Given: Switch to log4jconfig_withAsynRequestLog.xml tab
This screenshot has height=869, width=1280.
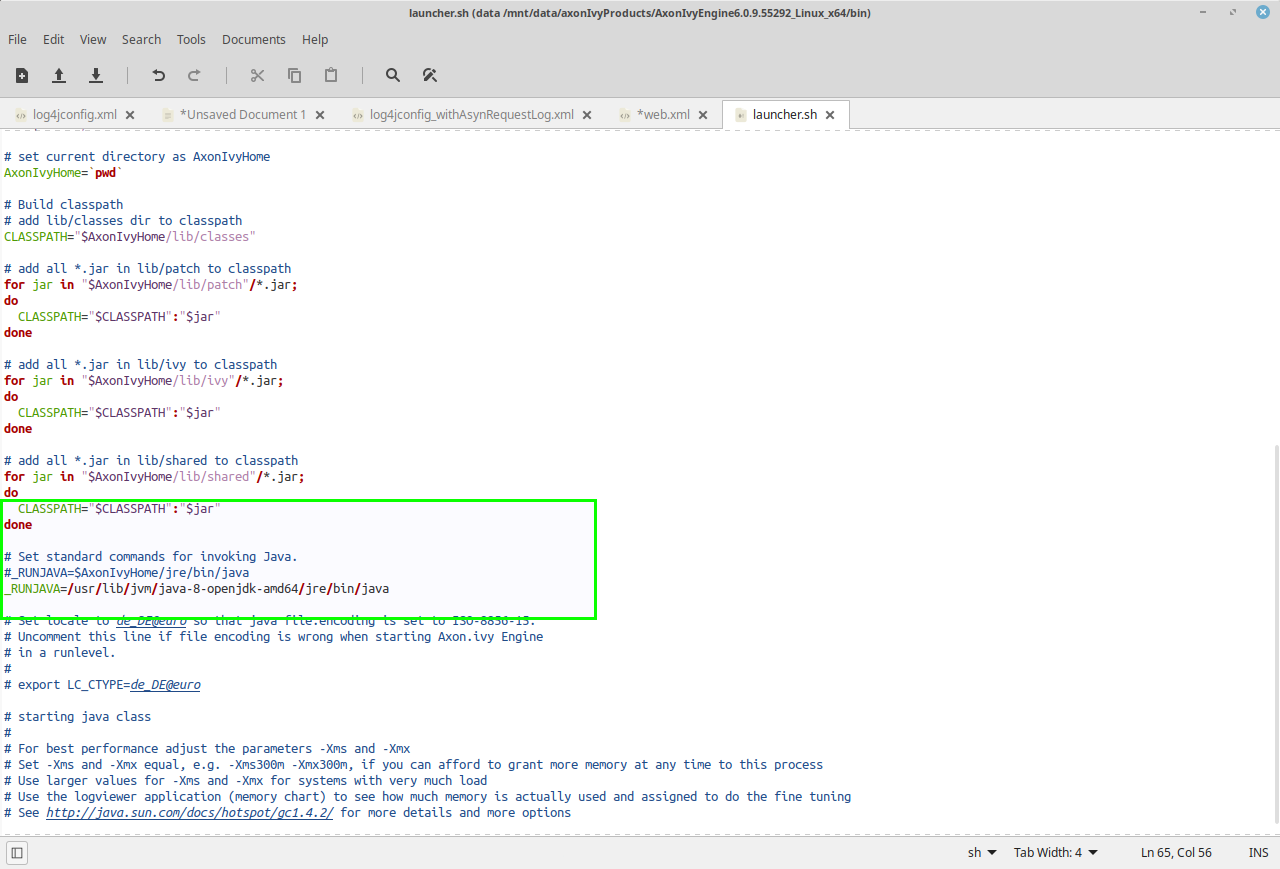Looking at the screenshot, I should pos(472,115).
